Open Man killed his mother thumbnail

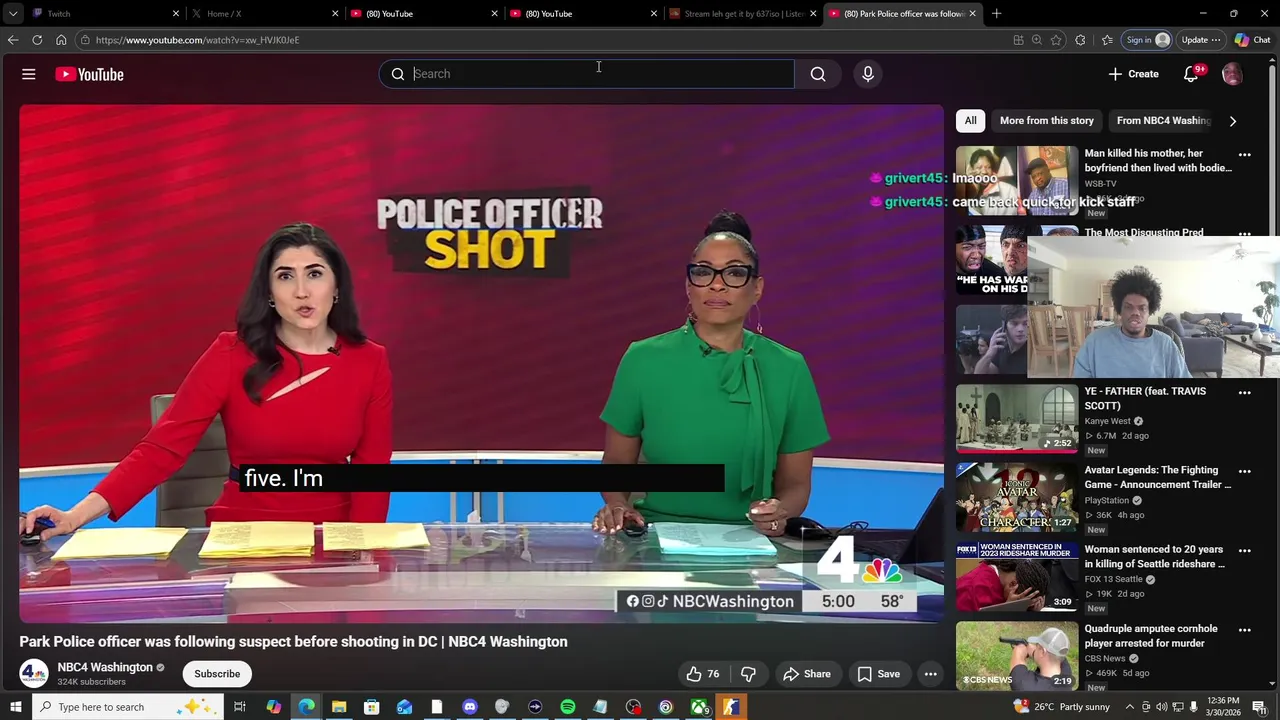[1017, 180]
